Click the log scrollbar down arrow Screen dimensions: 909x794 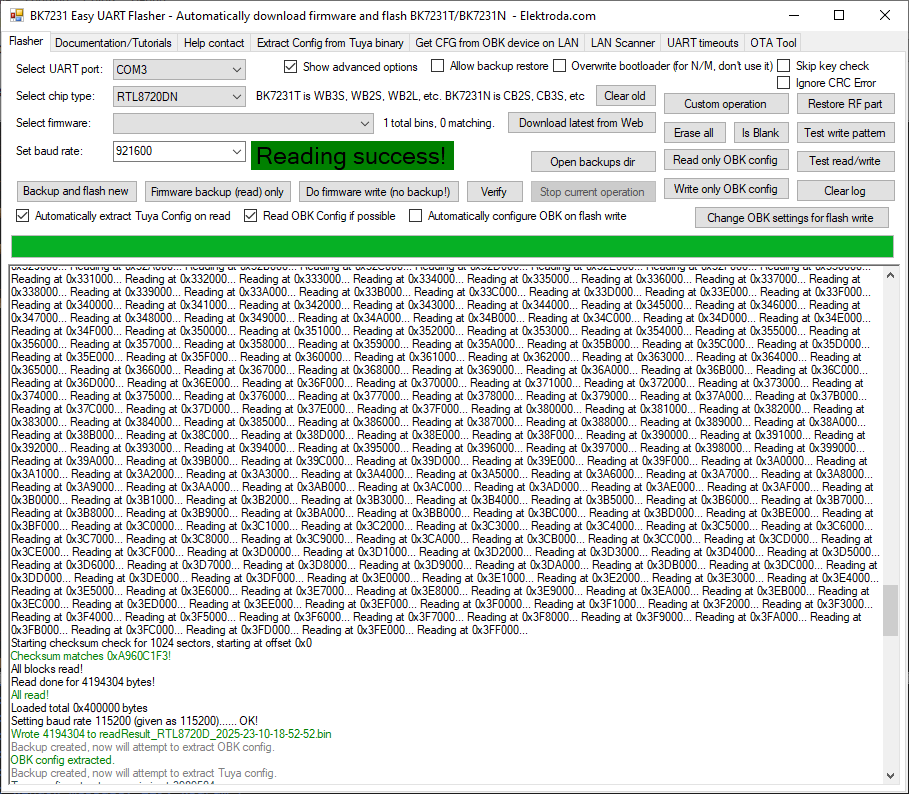890,775
